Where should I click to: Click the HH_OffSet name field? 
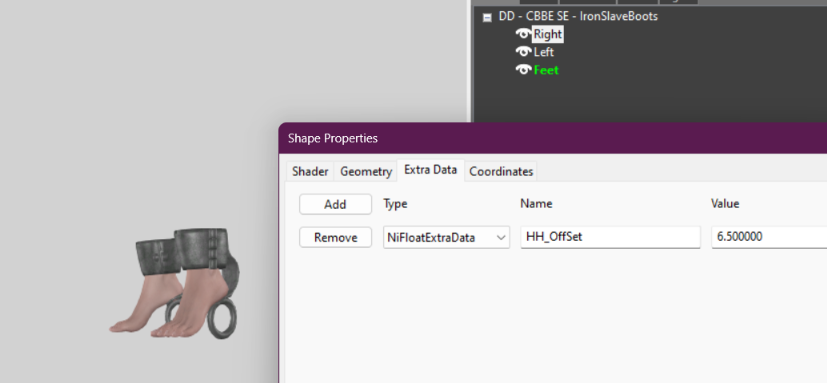(610, 237)
